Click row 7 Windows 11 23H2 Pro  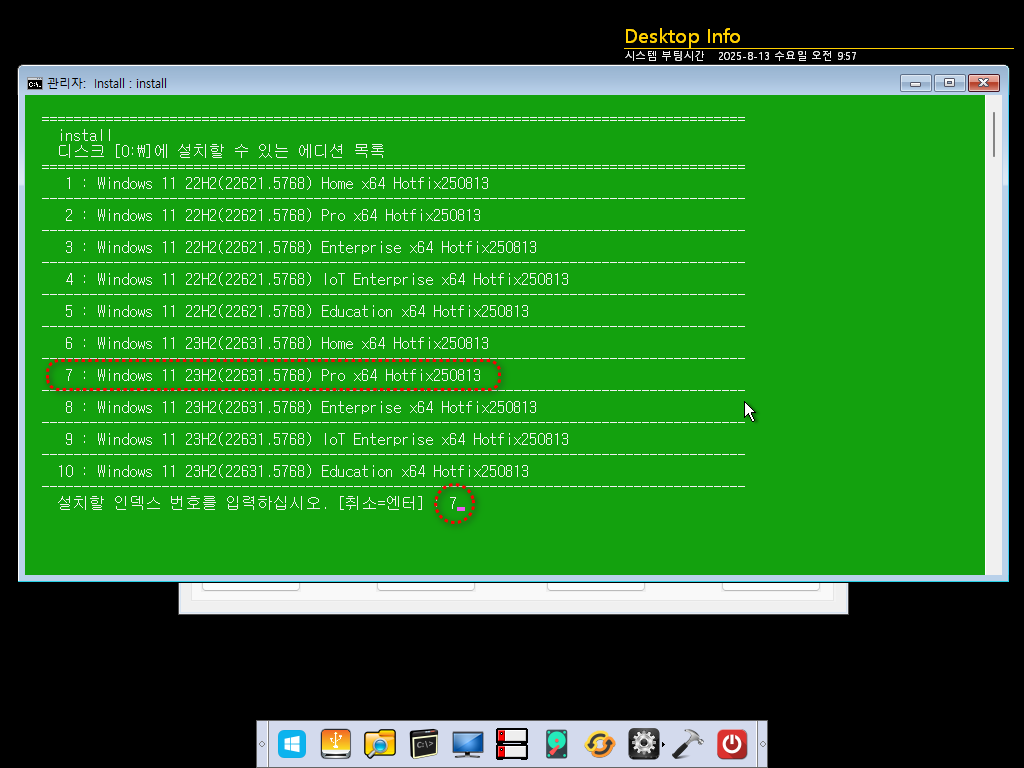tap(273, 376)
